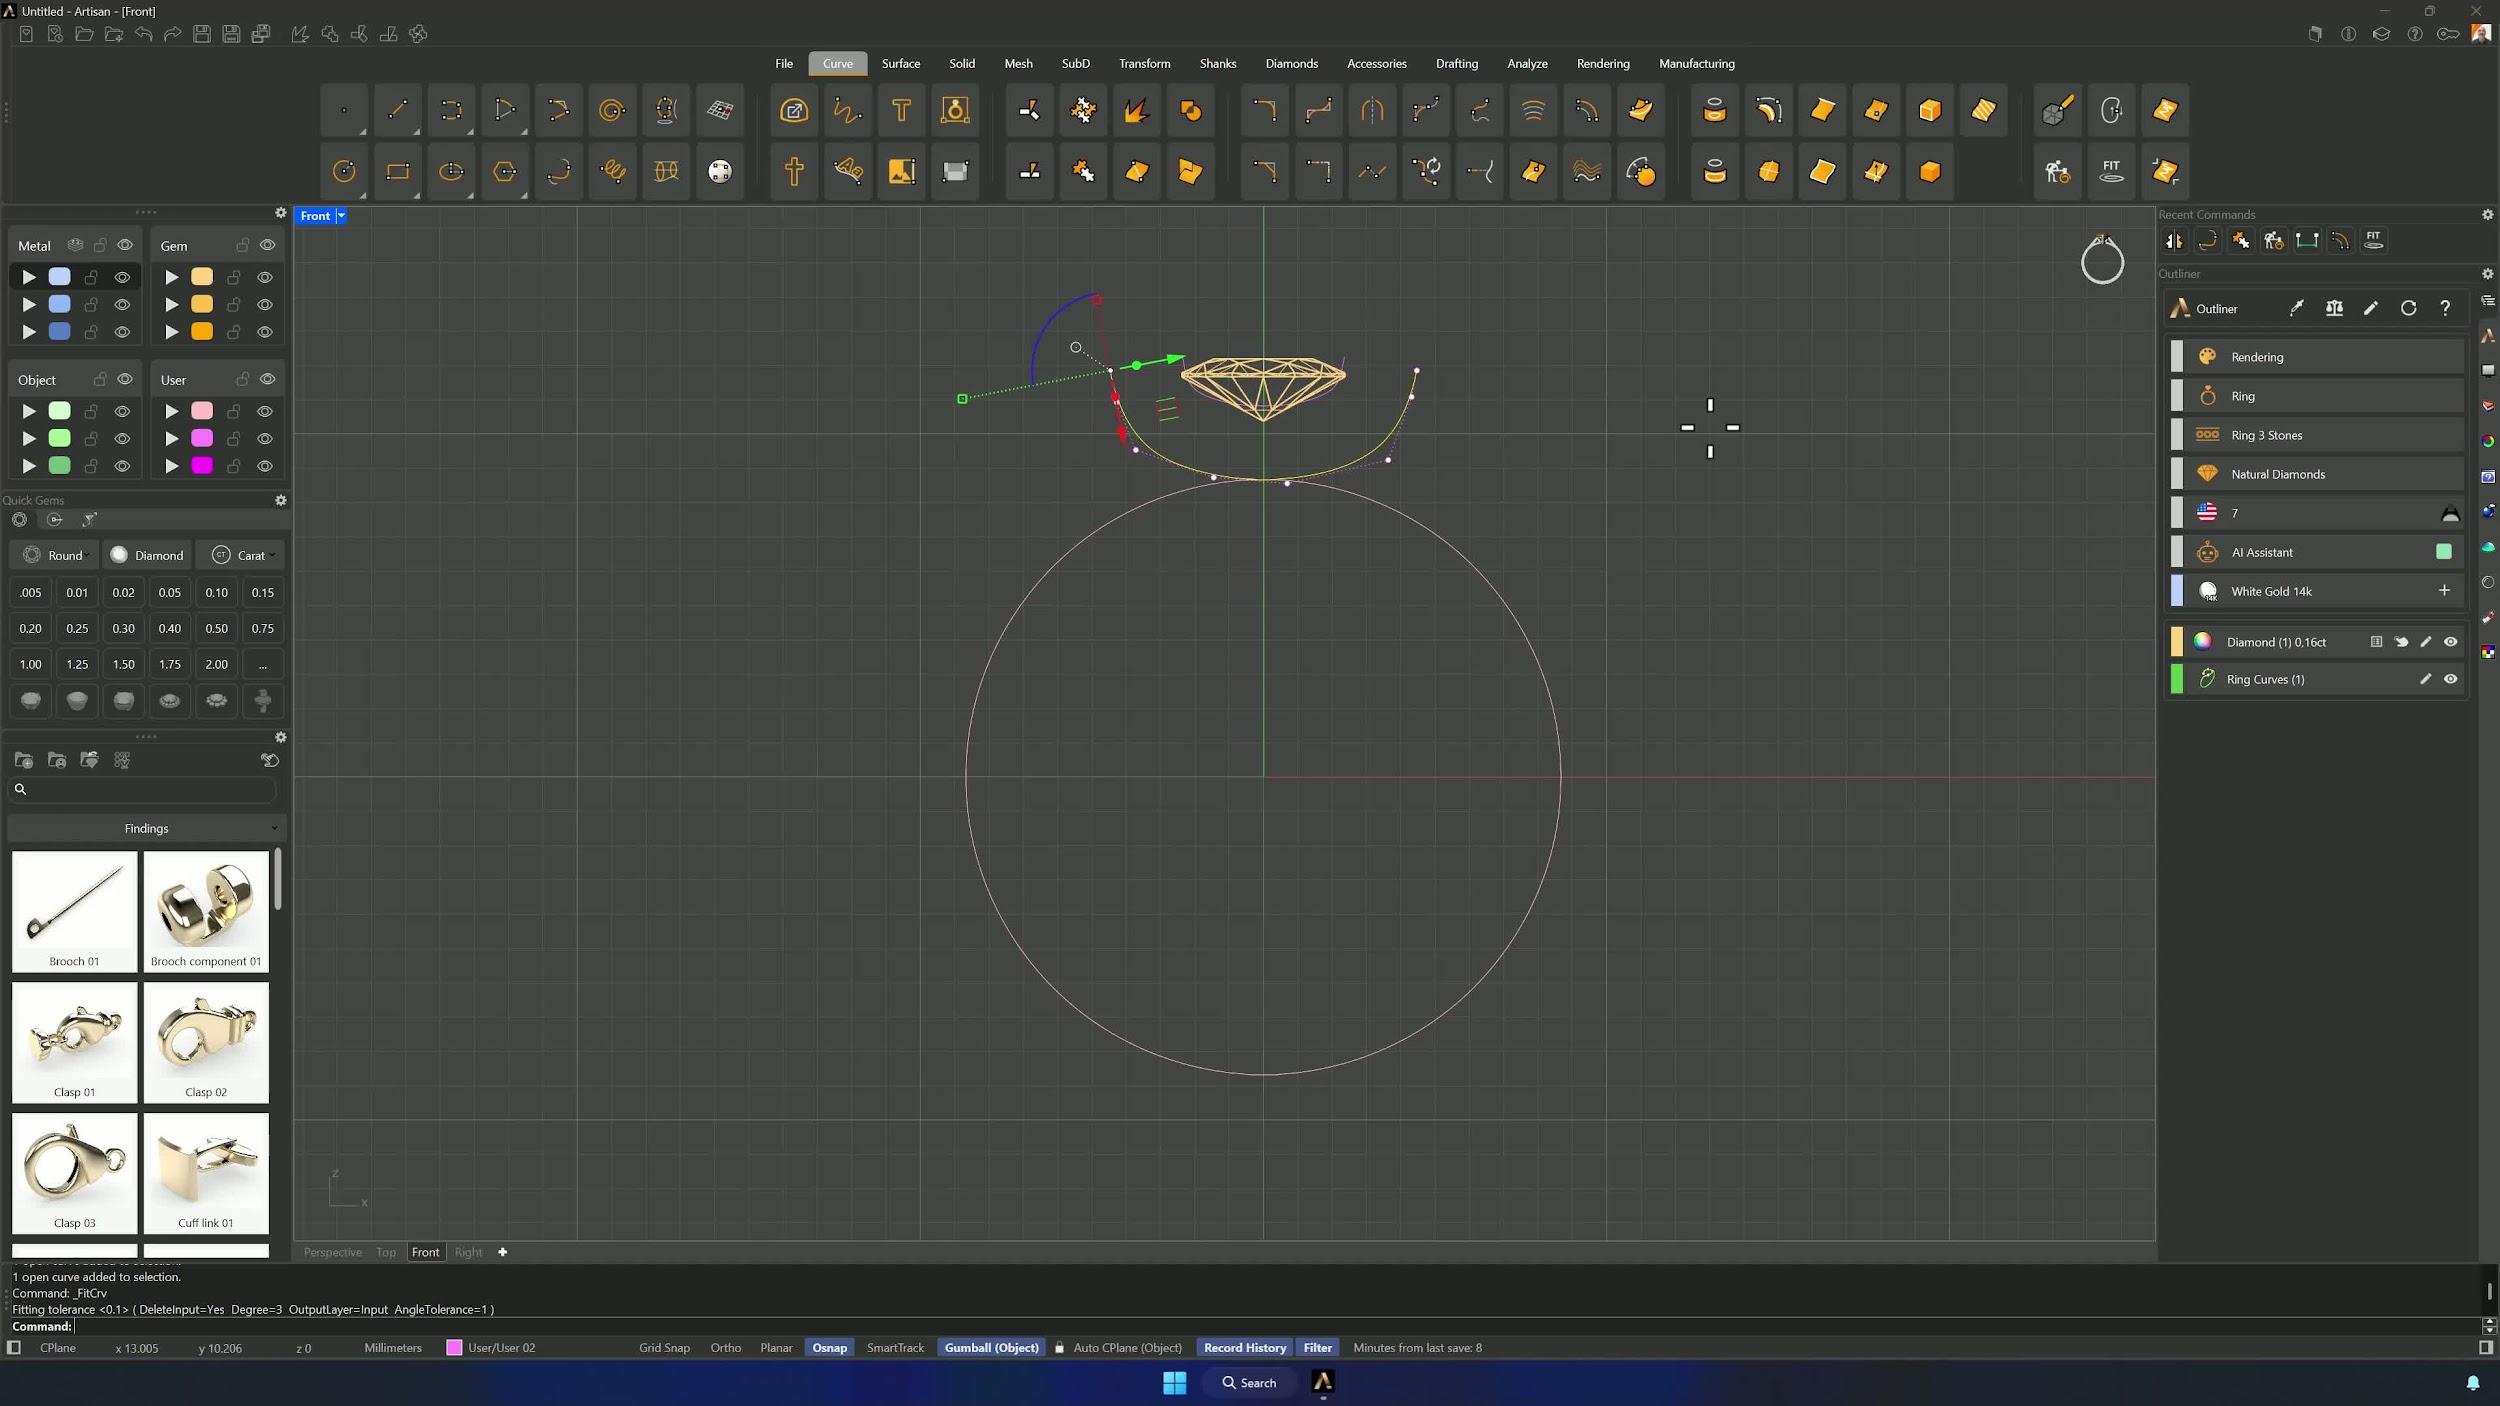Select the freeform sketch curve tool
Screen dimensions: 2500x1406
coord(848,110)
